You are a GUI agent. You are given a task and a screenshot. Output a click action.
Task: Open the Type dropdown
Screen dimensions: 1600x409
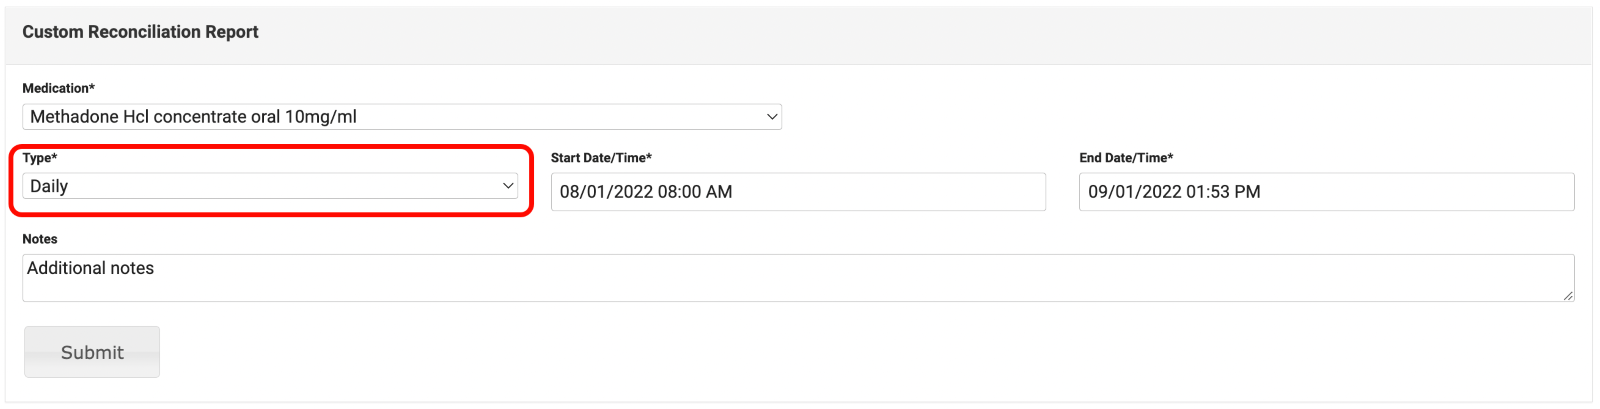click(269, 186)
